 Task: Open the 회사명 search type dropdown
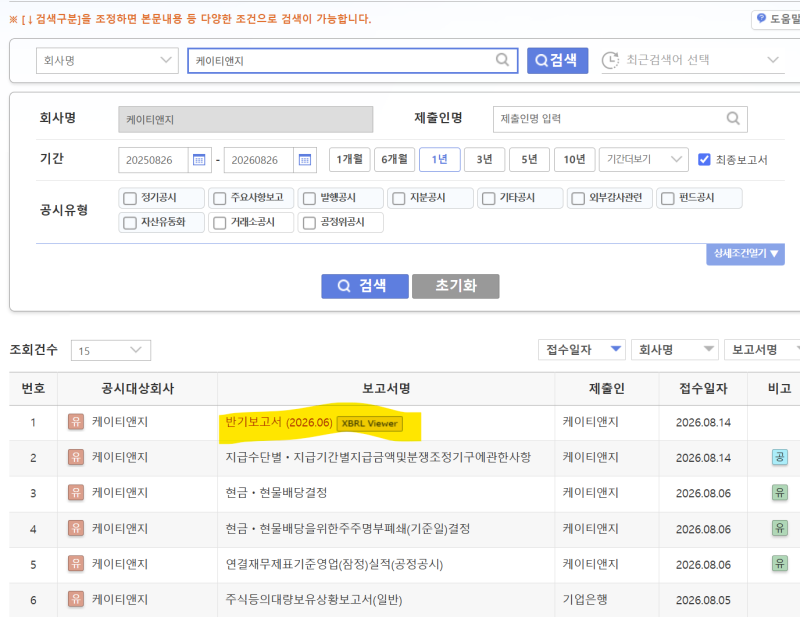click(x=107, y=60)
